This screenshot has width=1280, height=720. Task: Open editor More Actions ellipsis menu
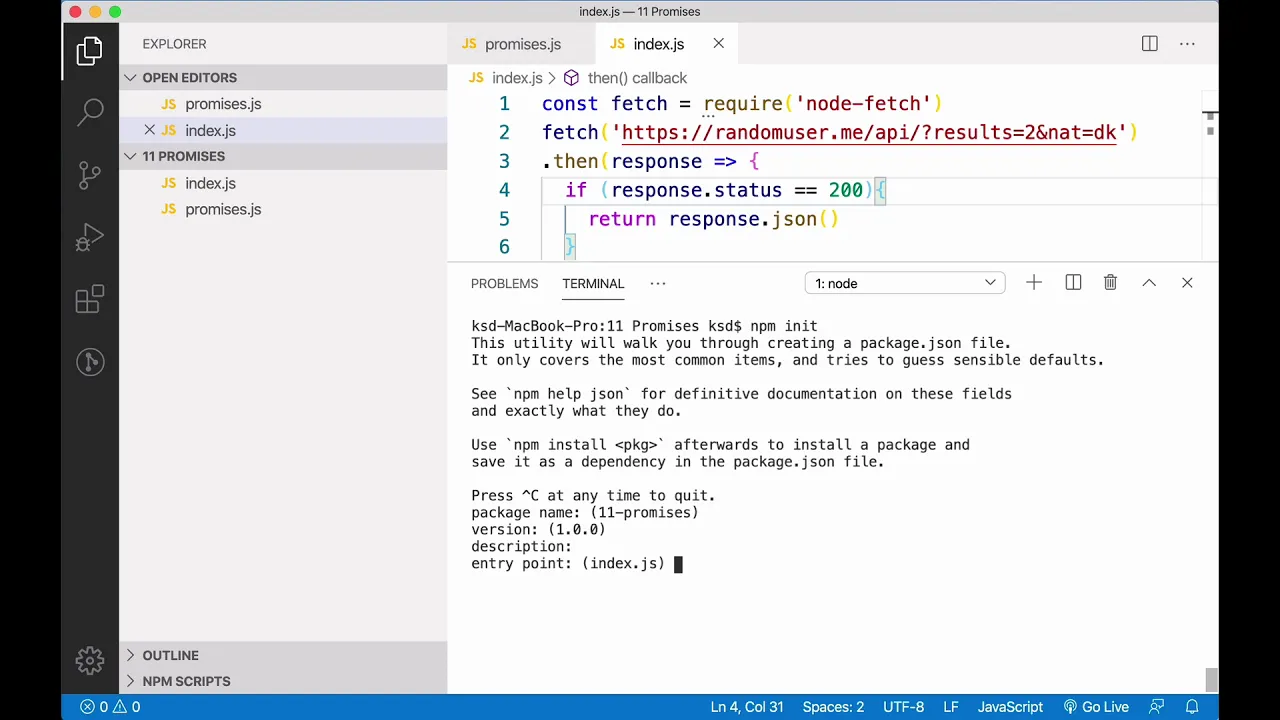(1187, 44)
